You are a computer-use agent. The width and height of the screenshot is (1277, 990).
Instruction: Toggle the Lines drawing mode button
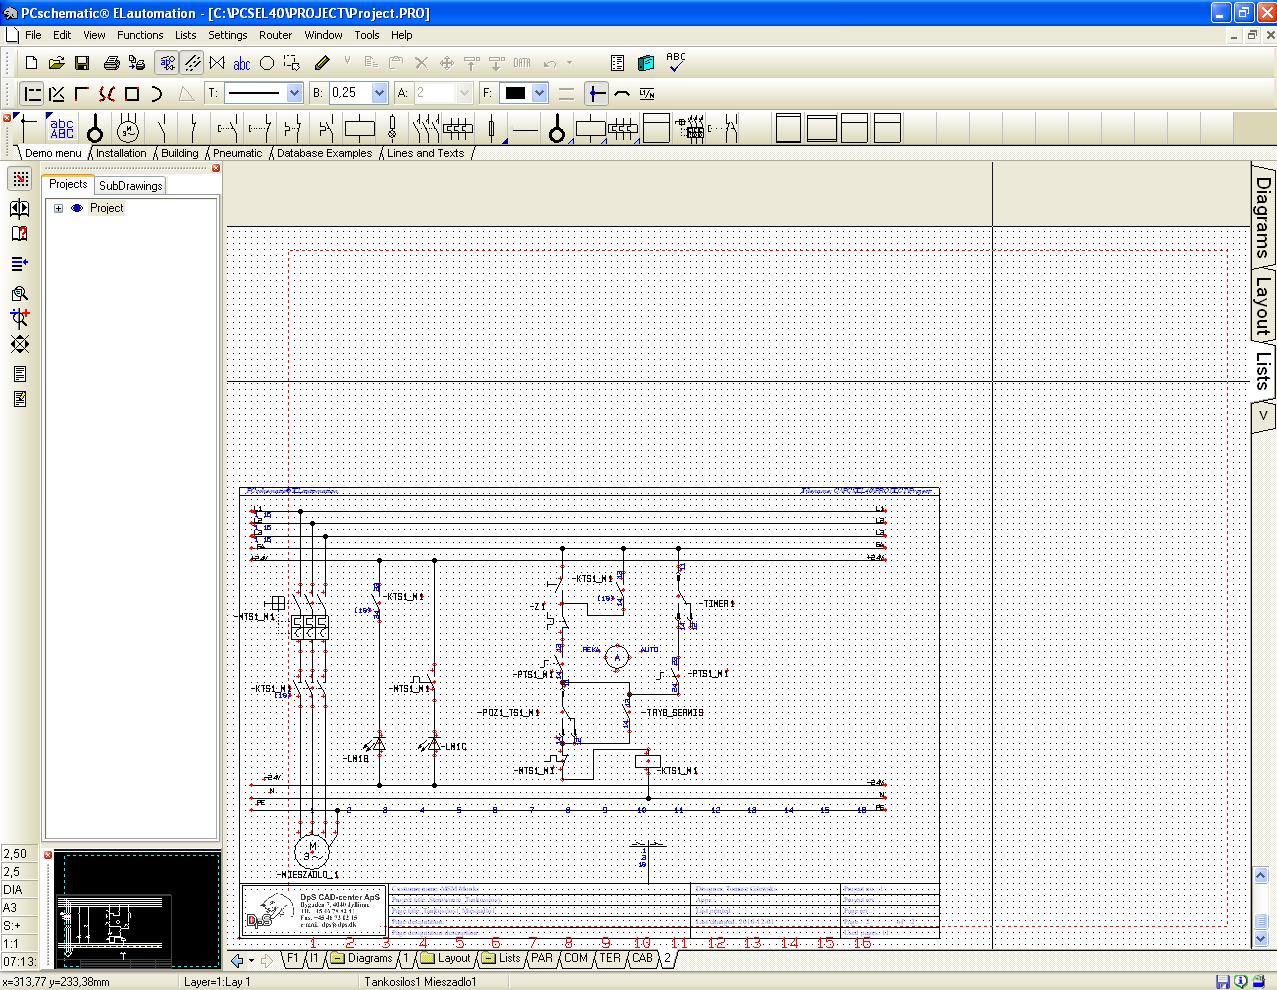[190, 62]
